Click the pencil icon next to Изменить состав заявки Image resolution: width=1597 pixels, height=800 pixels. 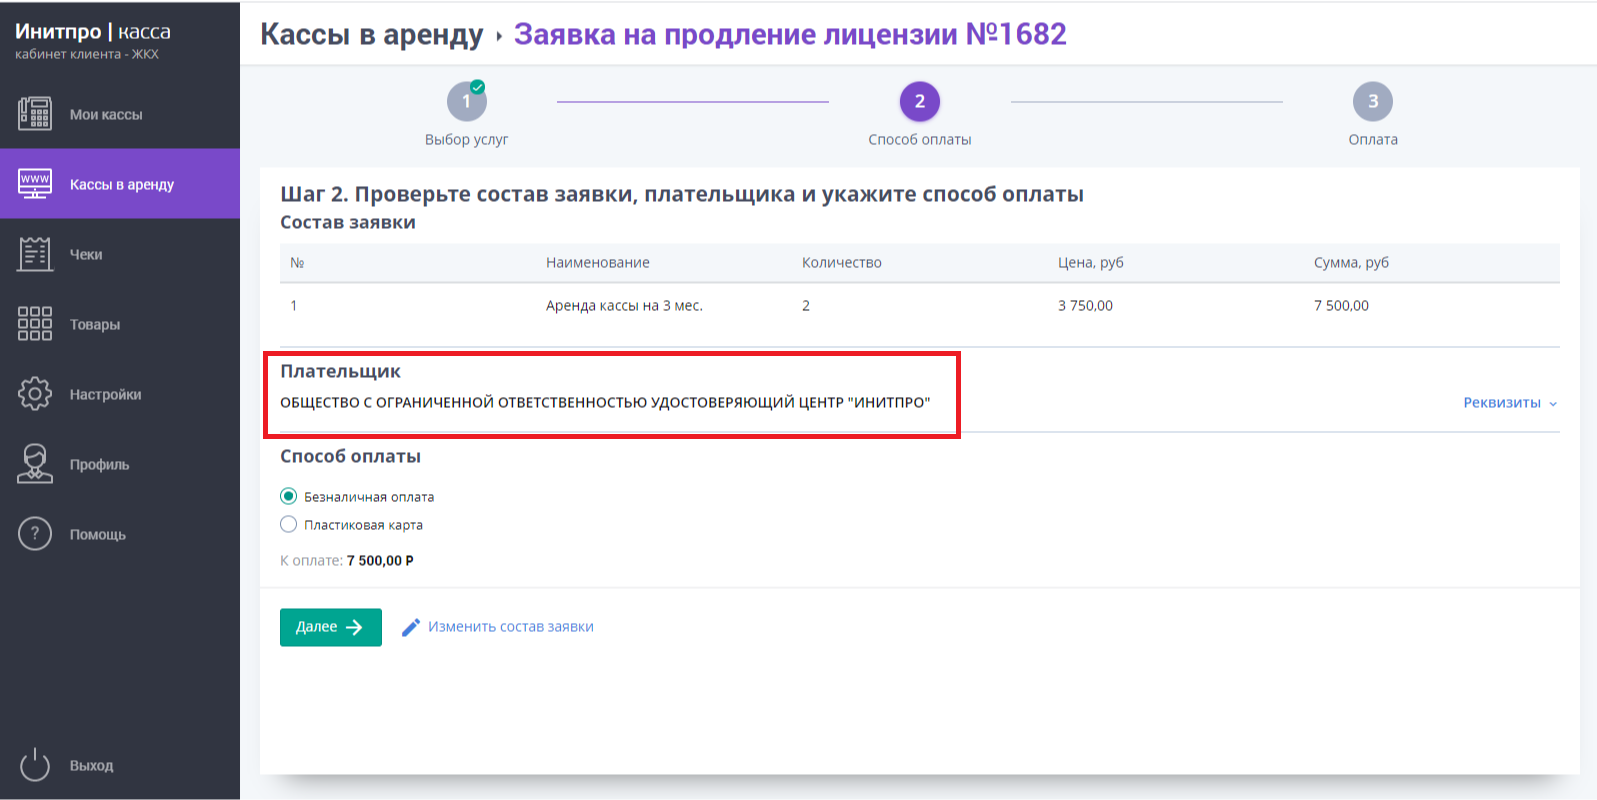point(411,627)
